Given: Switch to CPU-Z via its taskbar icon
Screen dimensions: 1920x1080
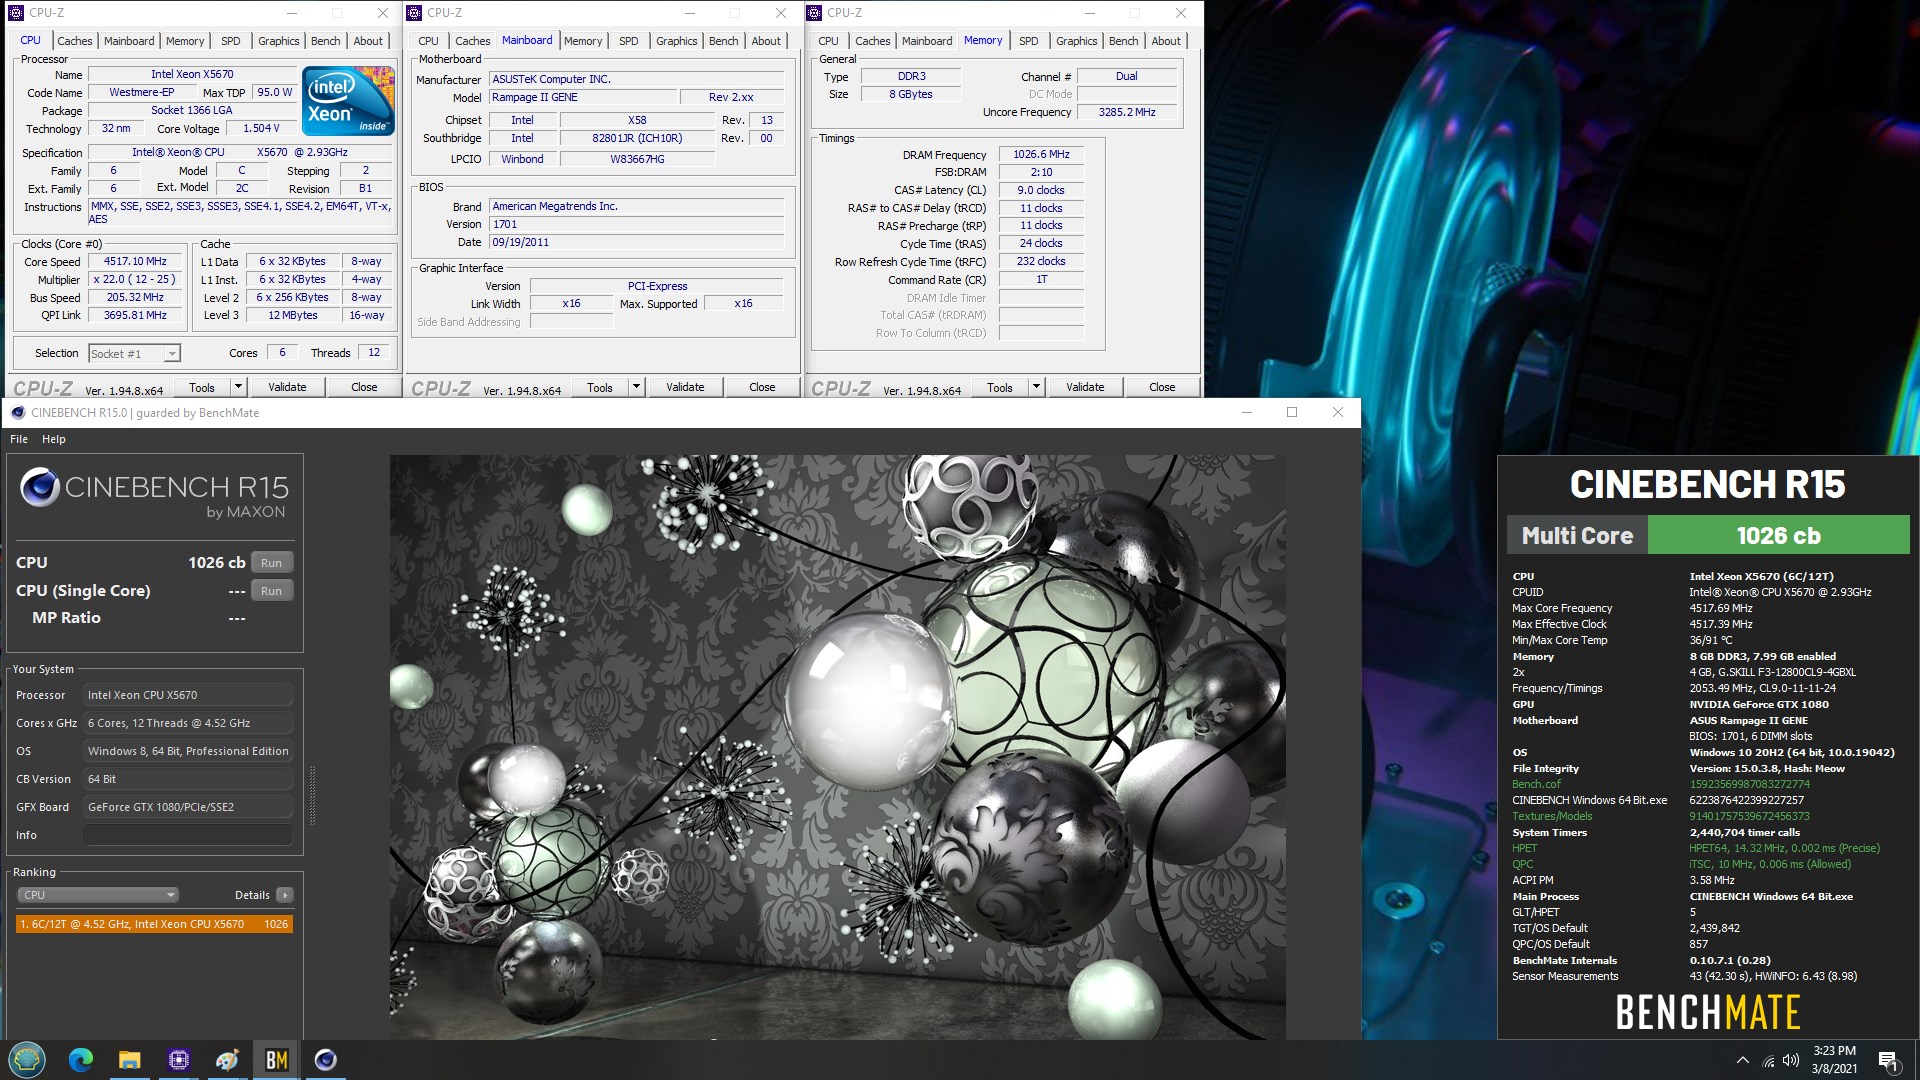Looking at the screenshot, I should pos(179,1060).
